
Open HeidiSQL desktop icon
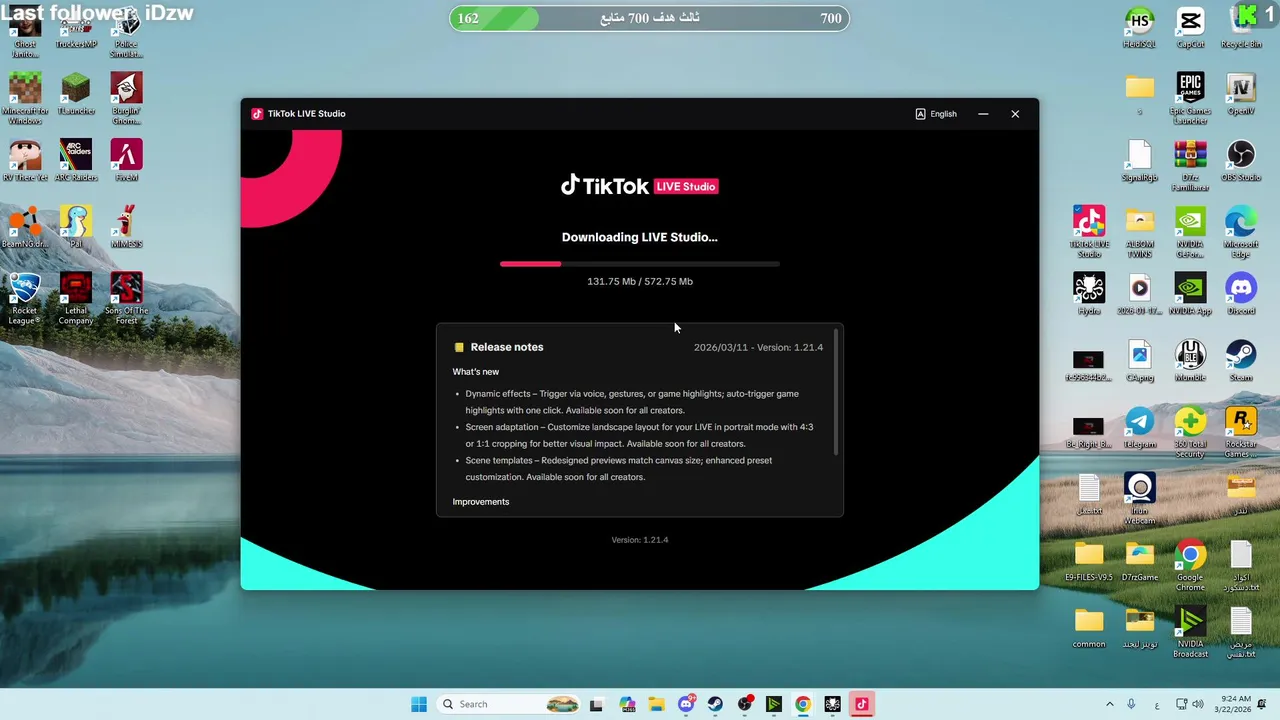[1139, 28]
